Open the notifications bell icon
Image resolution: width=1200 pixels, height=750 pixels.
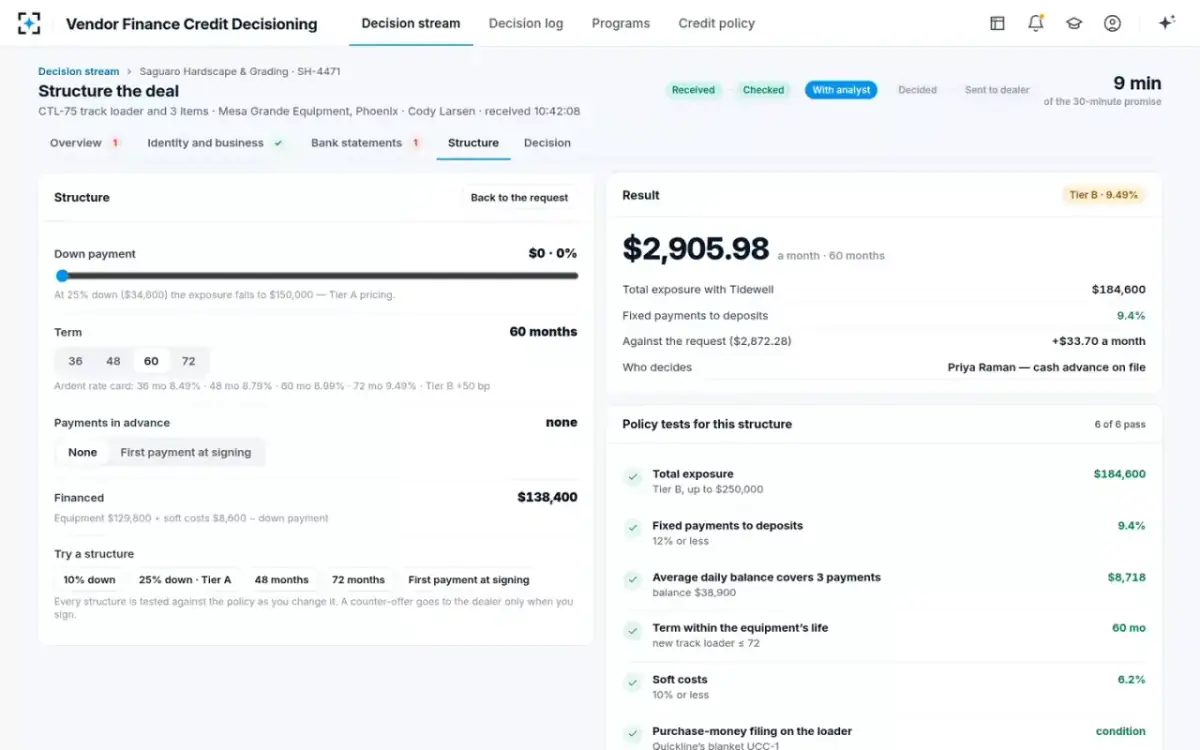[1035, 23]
